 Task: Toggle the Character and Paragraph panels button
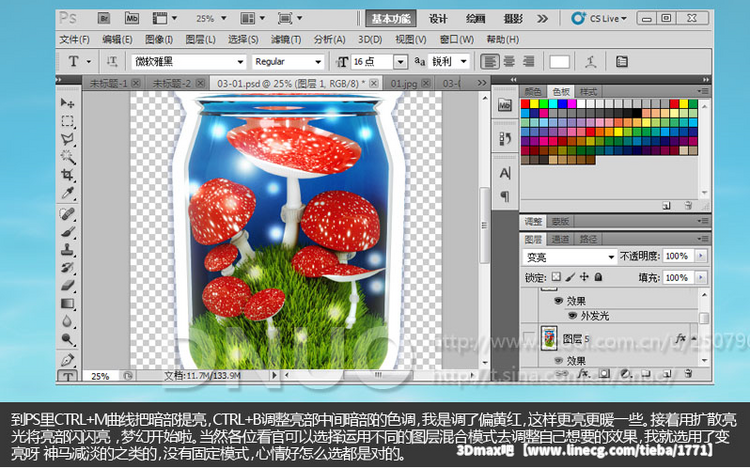pyautogui.click(x=622, y=61)
